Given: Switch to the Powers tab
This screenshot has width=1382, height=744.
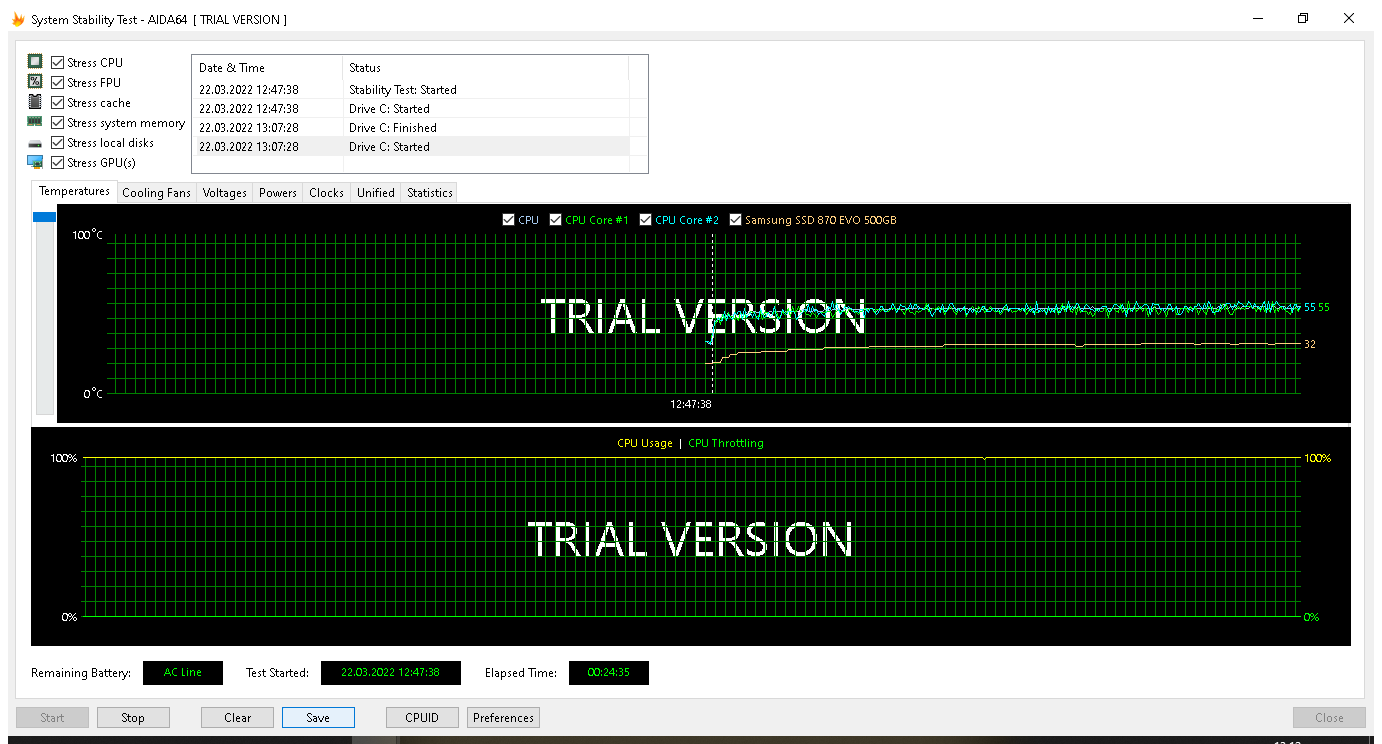Looking at the screenshot, I should pos(278,193).
